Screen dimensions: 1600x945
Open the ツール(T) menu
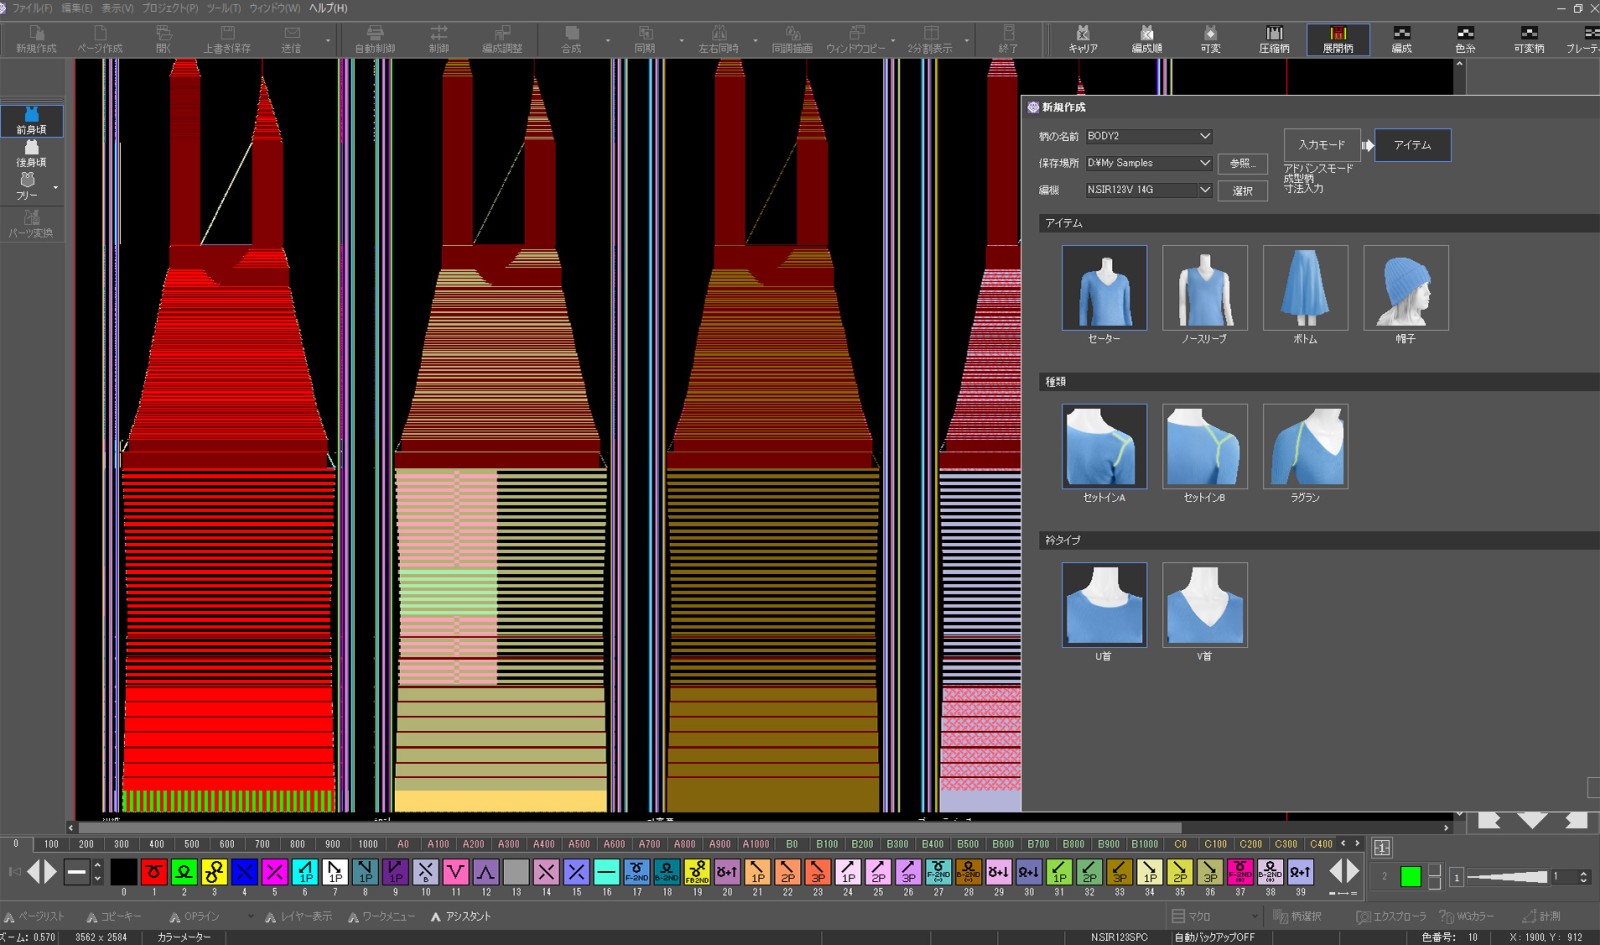(224, 8)
